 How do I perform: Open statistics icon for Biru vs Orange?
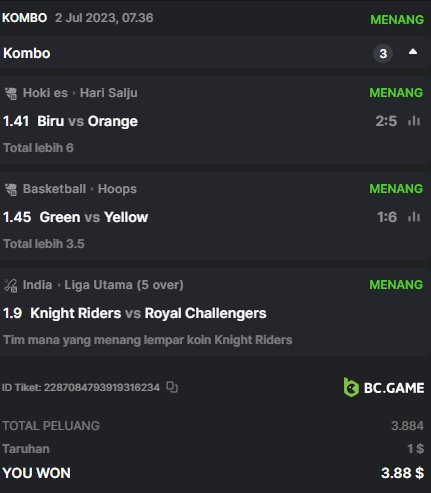click(414, 121)
